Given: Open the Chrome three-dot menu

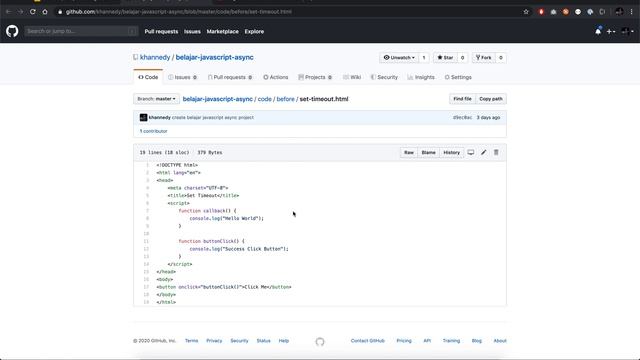Looking at the screenshot, I should 631,12.
